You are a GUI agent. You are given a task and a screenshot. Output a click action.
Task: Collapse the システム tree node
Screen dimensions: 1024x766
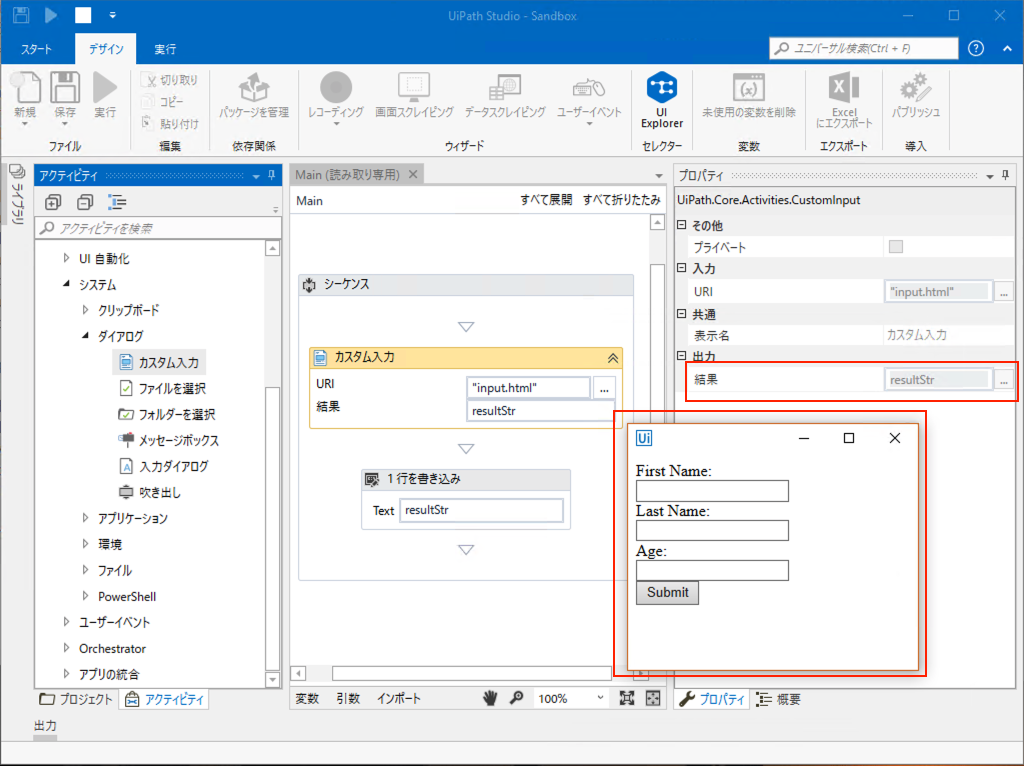(66, 284)
